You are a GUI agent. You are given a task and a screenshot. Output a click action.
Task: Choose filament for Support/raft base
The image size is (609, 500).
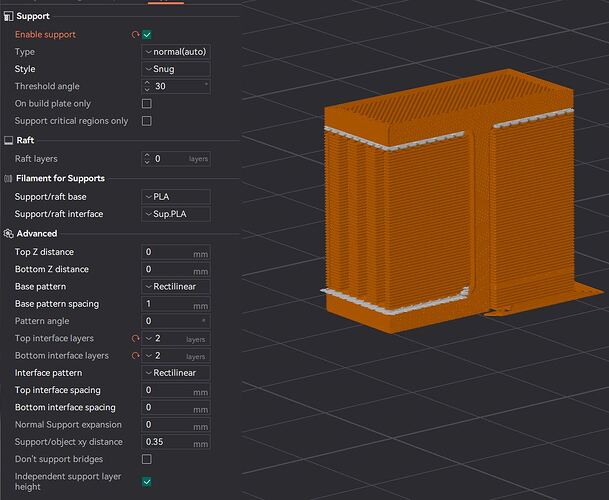tap(176, 197)
